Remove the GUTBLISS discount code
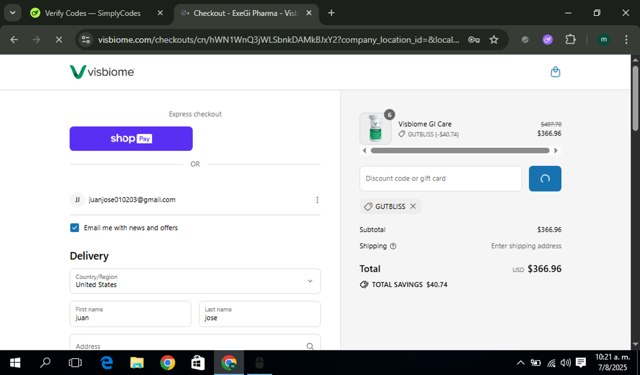Viewport: 640px width, 375px height. (x=413, y=206)
